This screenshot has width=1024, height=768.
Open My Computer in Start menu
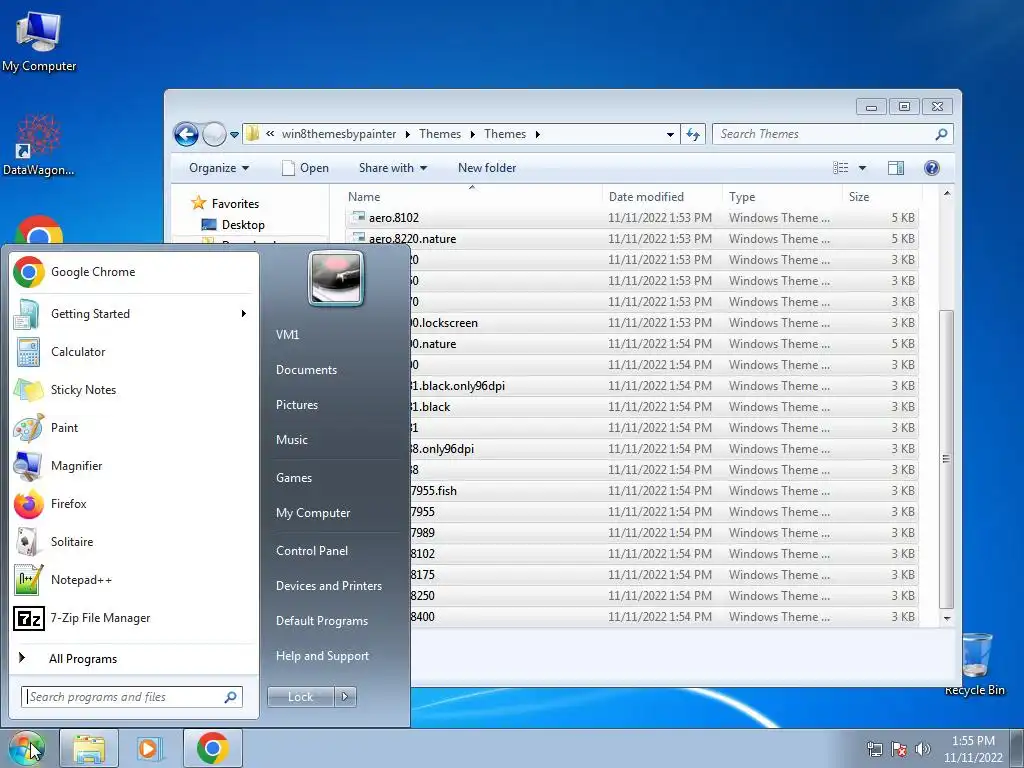tap(313, 513)
